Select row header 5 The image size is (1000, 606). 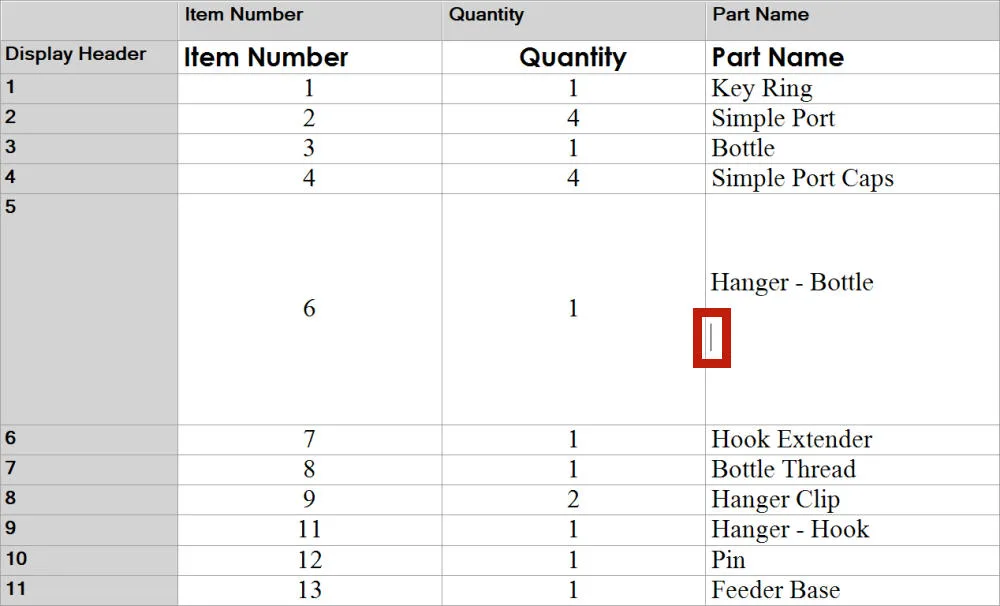click(89, 309)
